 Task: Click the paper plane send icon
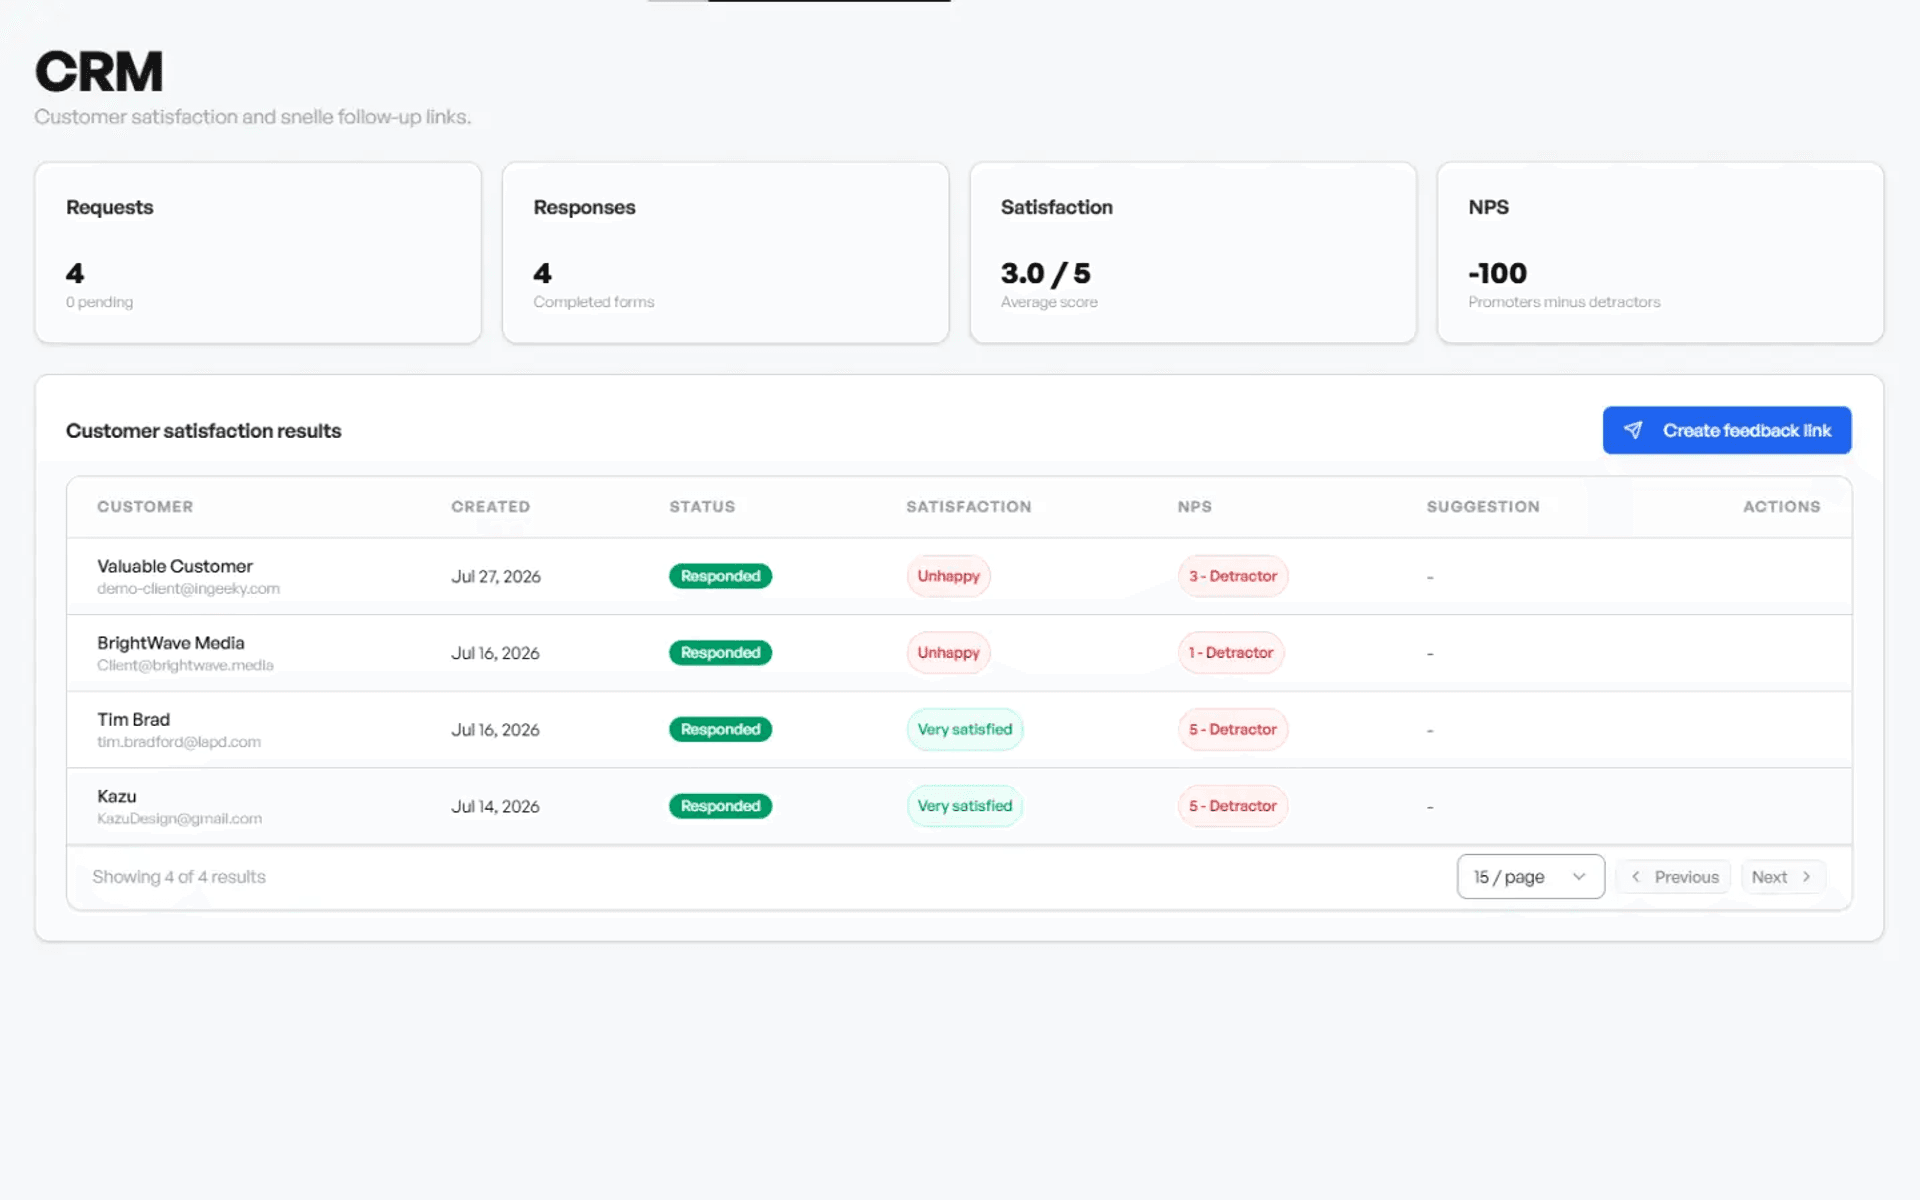[x=1633, y=430]
